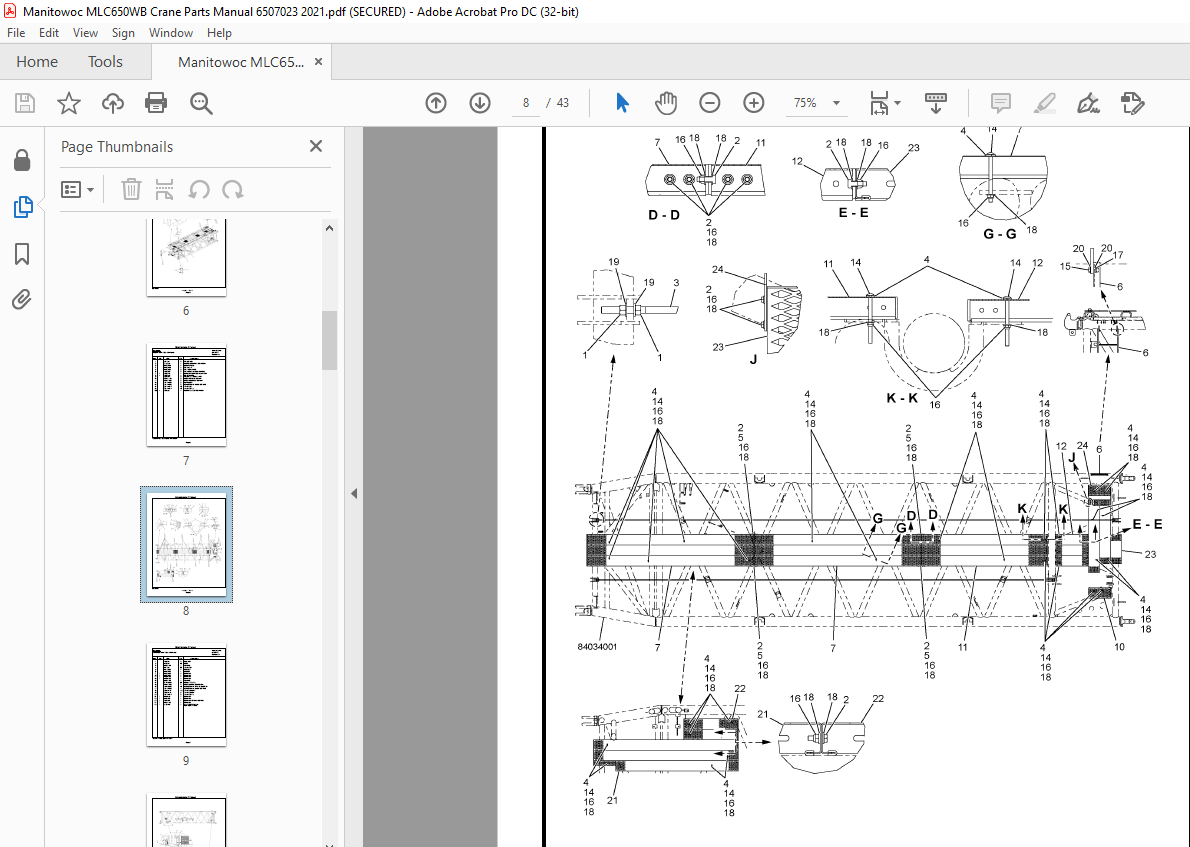Select the page 9 thumbnail

click(x=186, y=694)
